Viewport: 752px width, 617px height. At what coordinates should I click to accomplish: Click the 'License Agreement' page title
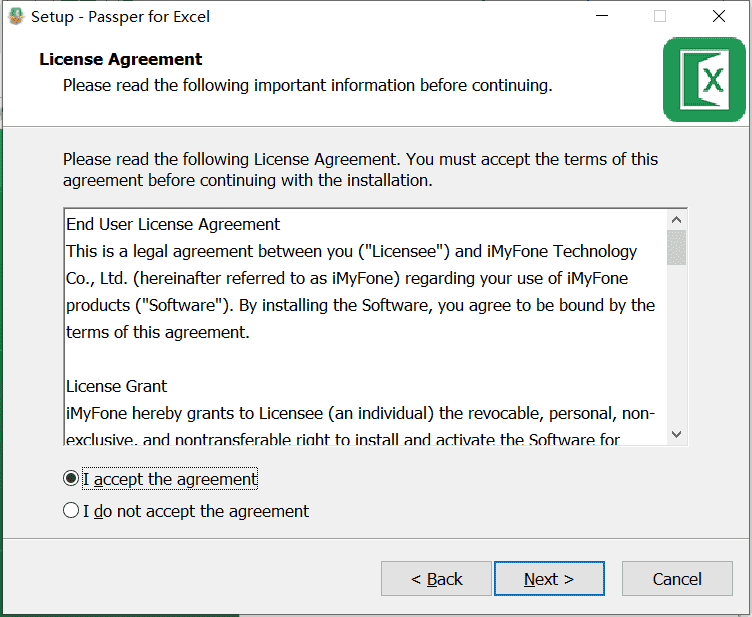[x=121, y=59]
